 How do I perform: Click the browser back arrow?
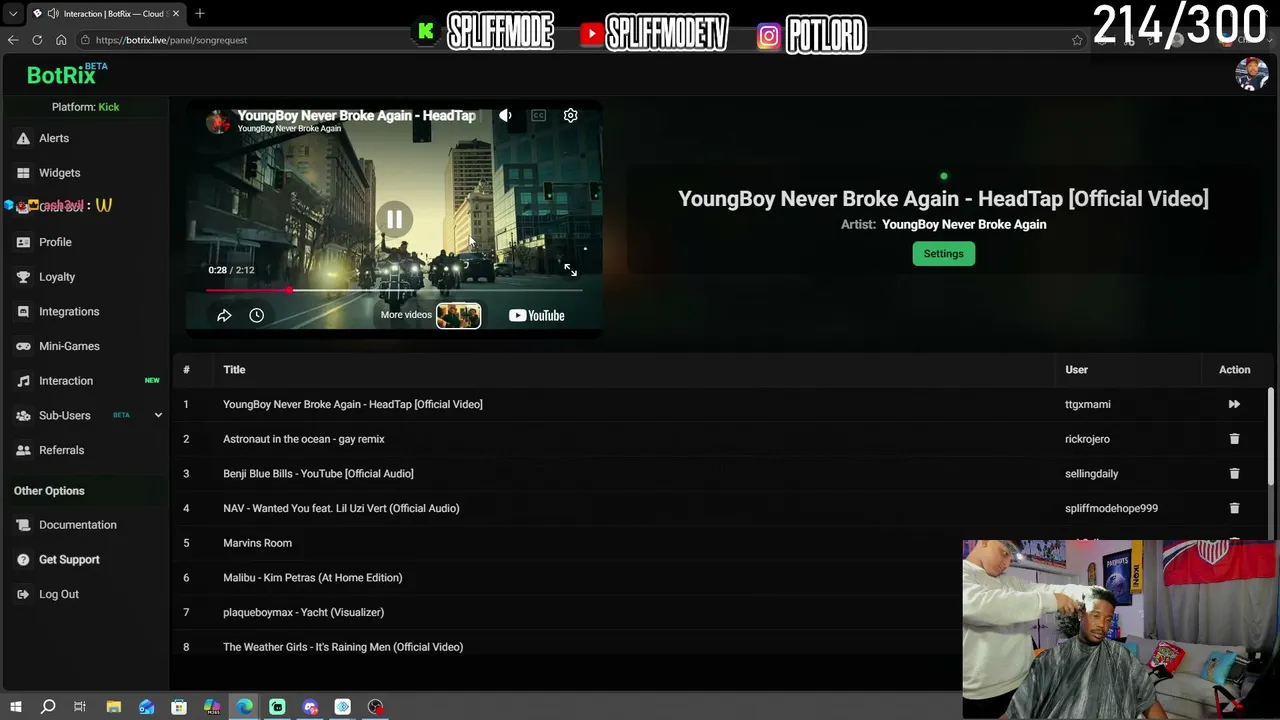click(13, 40)
